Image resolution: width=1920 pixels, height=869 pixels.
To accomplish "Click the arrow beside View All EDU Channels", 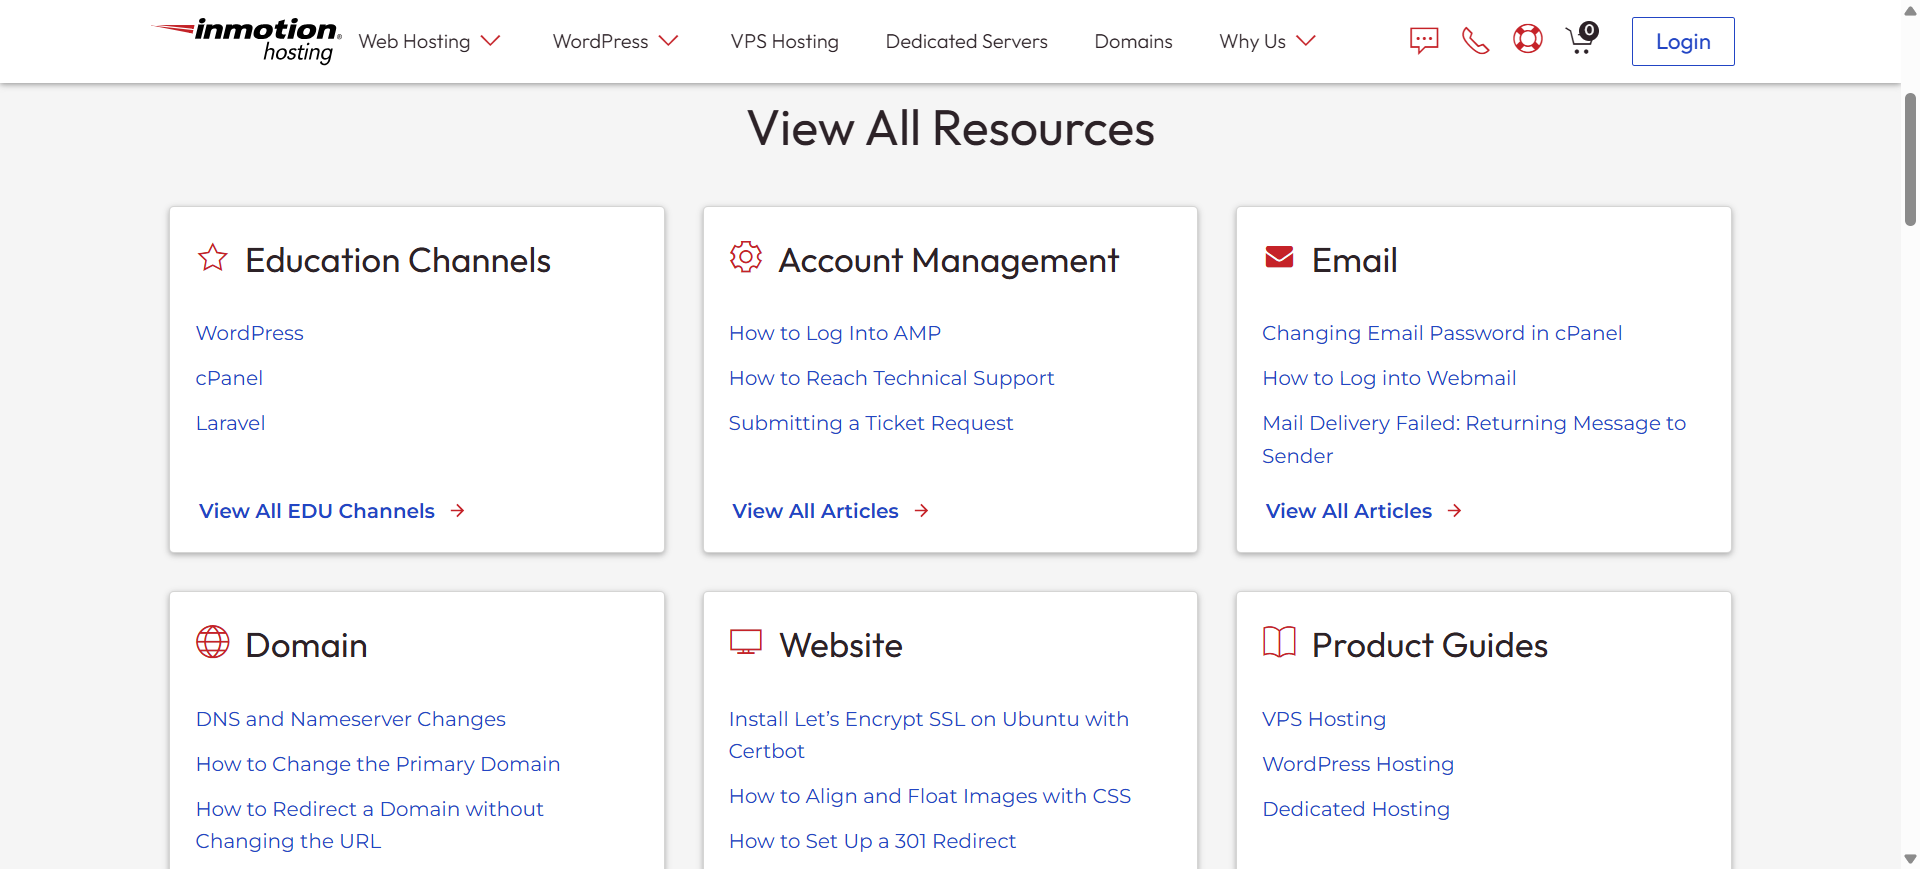I will 458,511.
